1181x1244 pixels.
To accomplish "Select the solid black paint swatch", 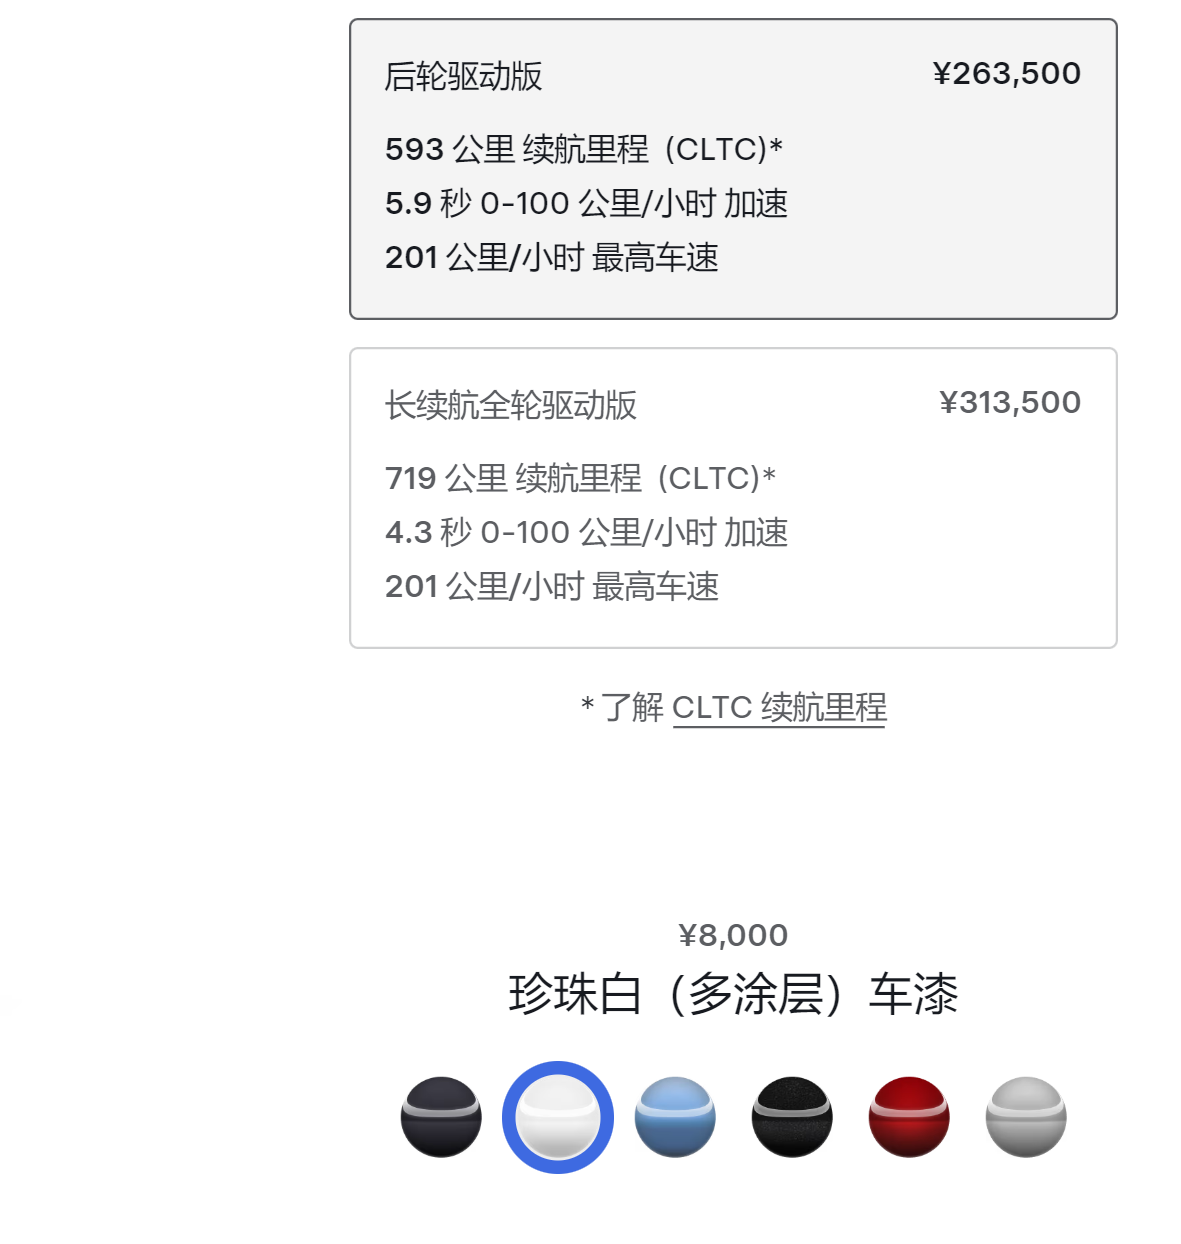I will (x=792, y=1117).
